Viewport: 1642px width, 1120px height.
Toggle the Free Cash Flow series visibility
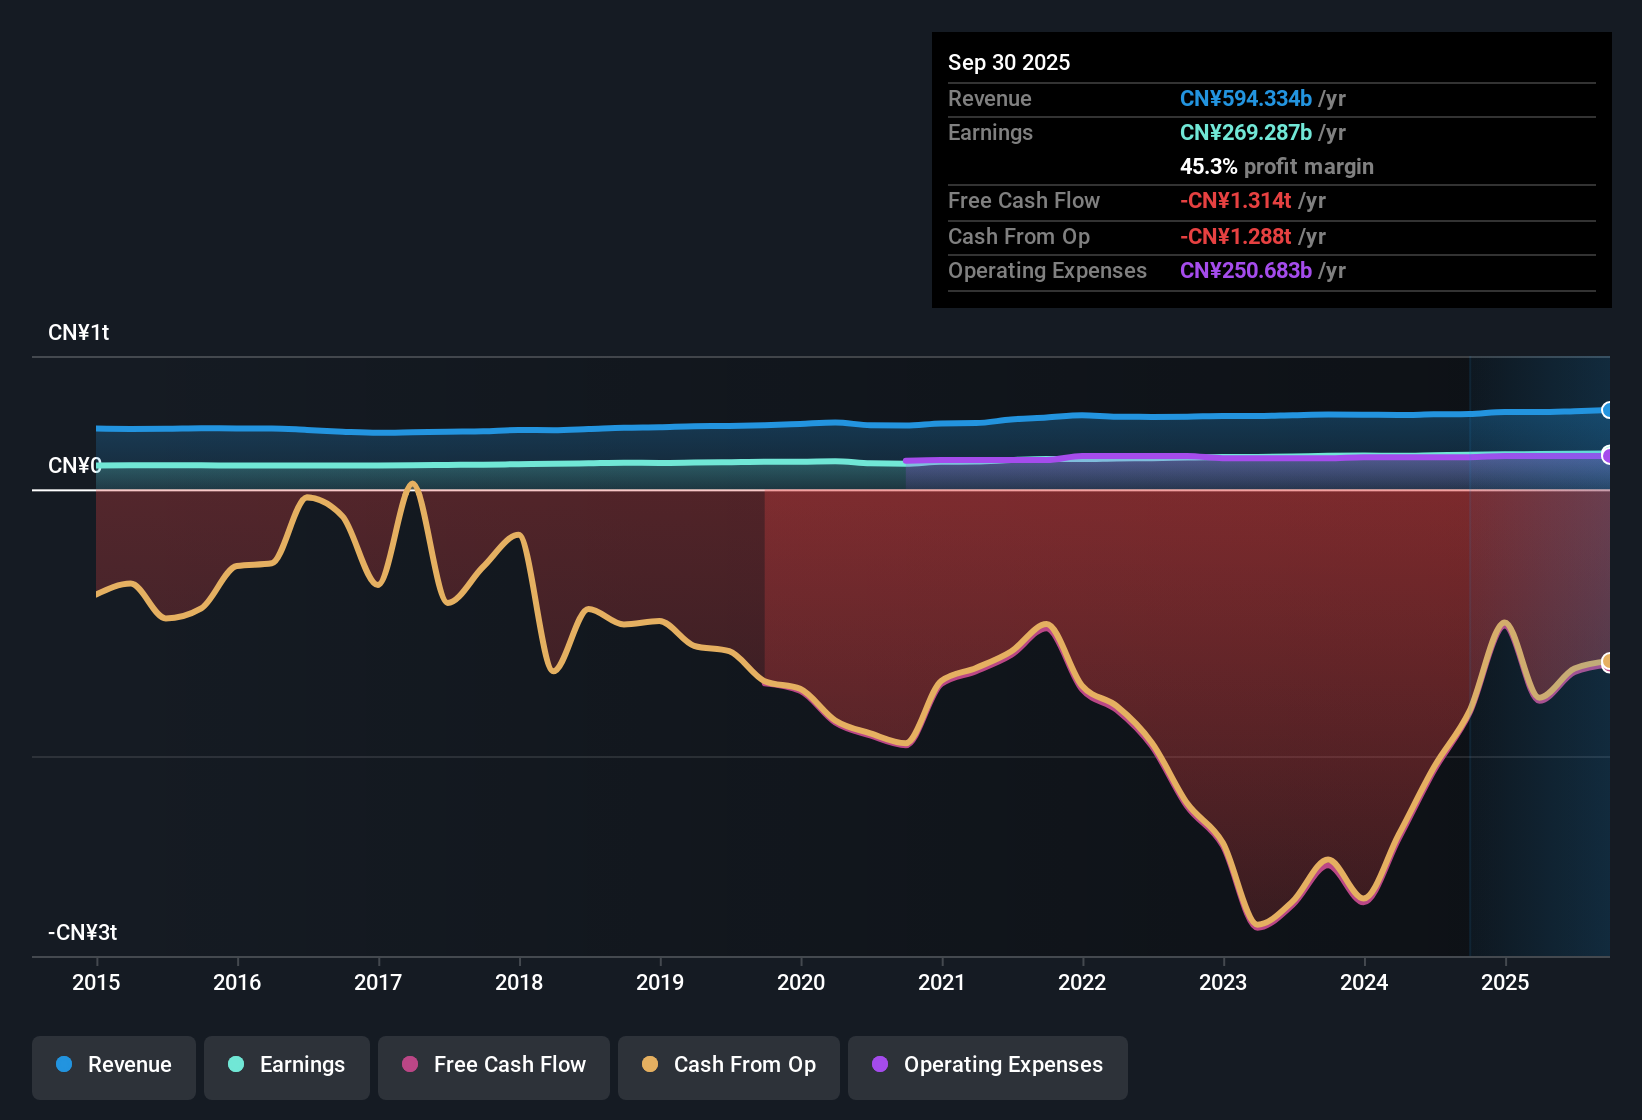493,1065
